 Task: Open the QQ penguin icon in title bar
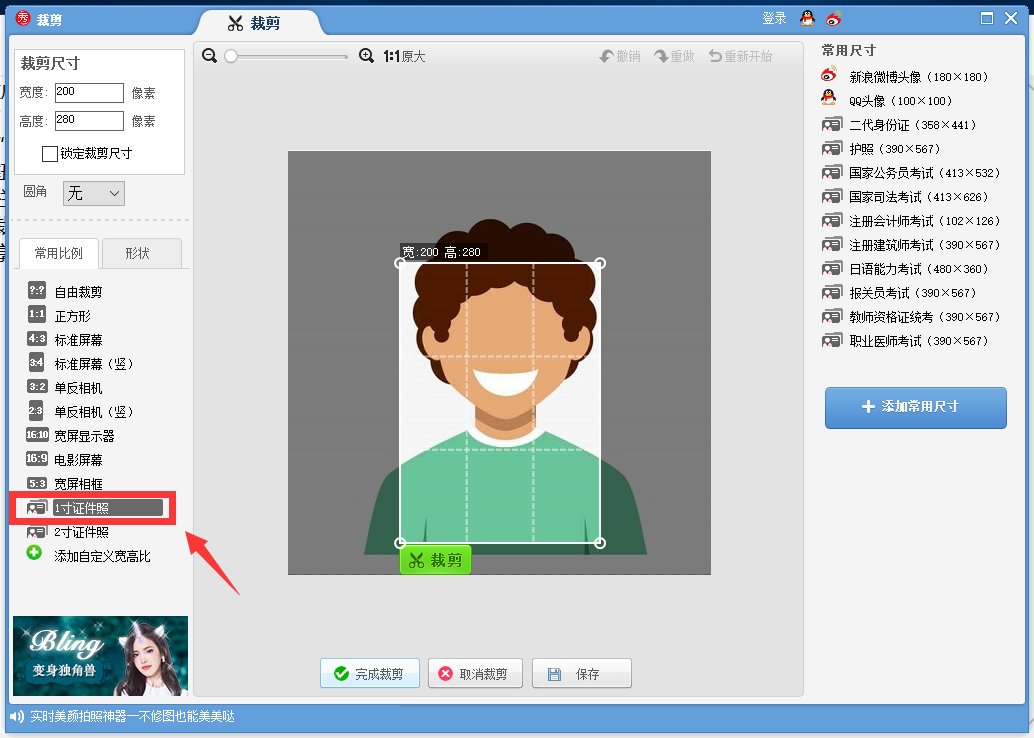(807, 18)
